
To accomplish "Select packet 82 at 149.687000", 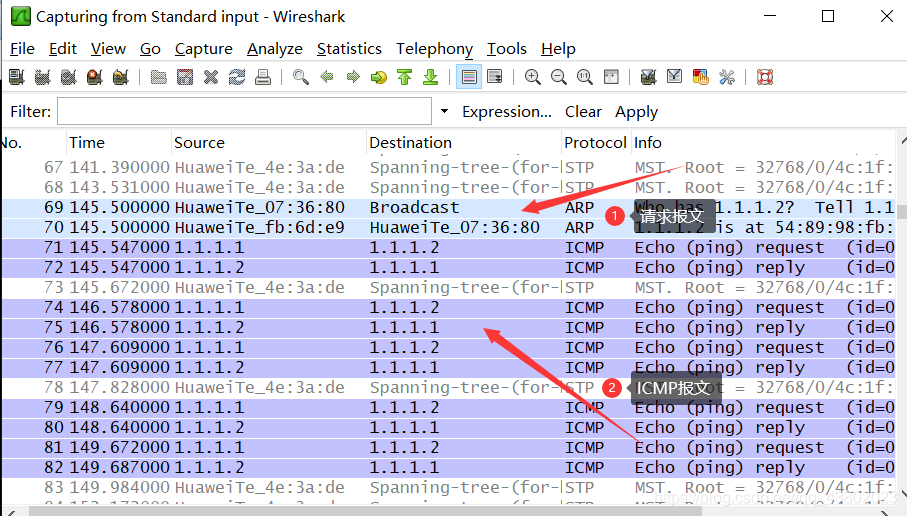I will (448, 467).
